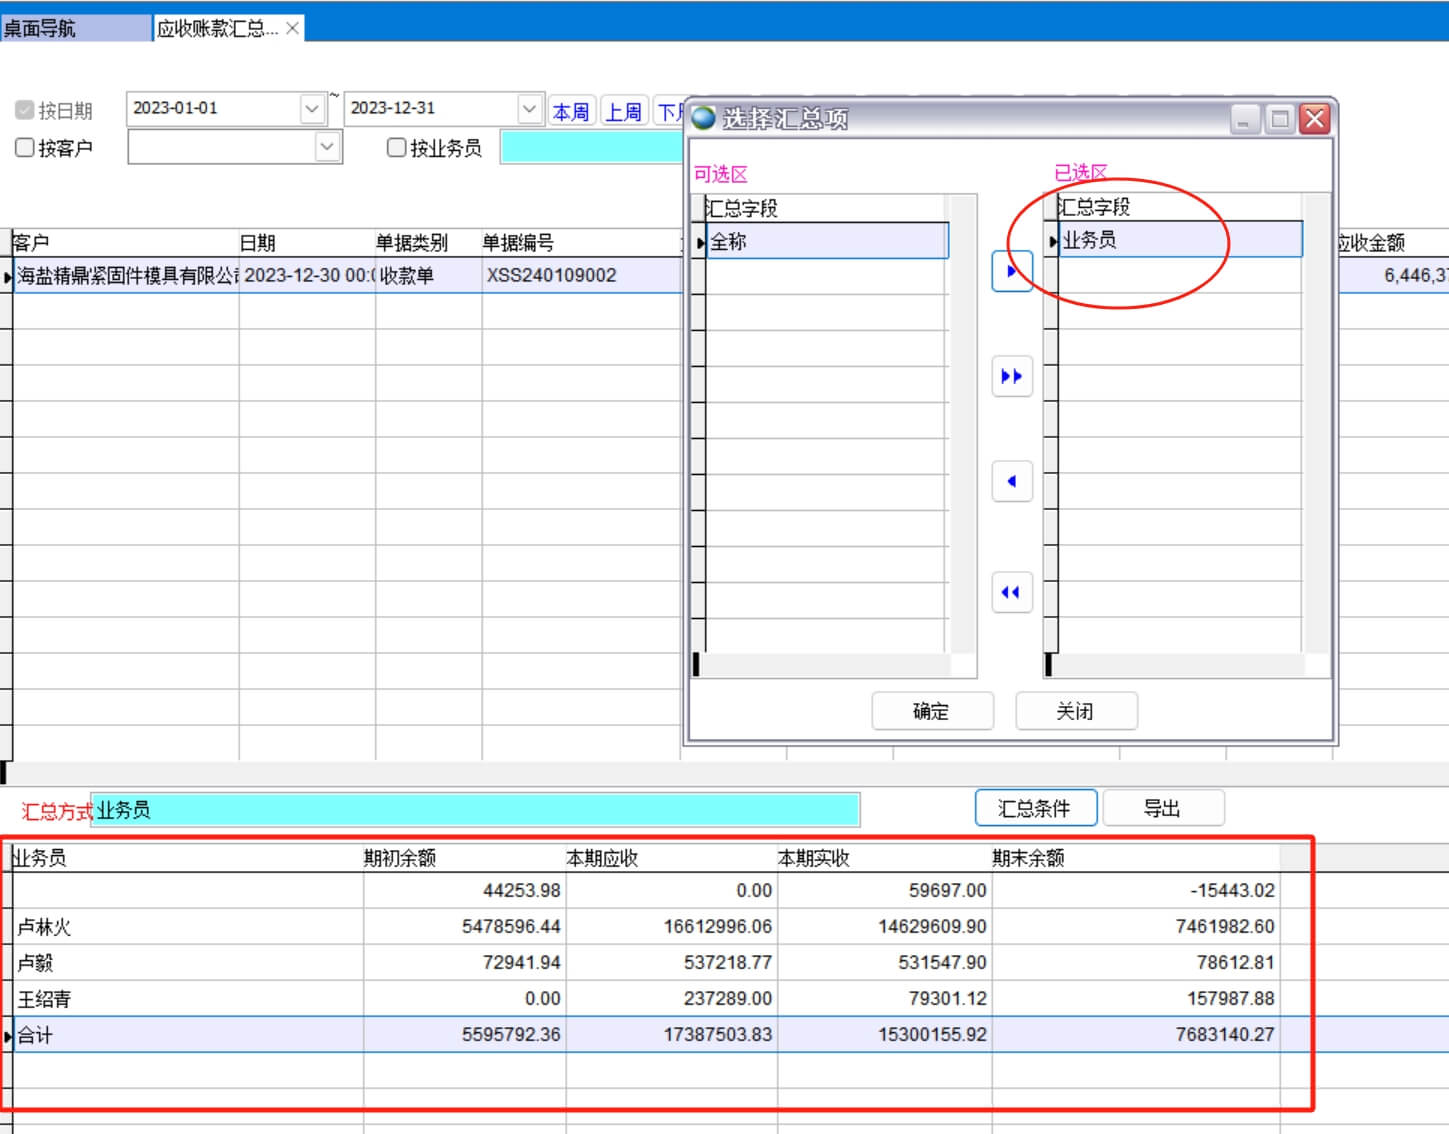Image resolution: width=1449 pixels, height=1134 pixels.
Task: Click the cyan 汇总方式 field
Action: [x=476, y=810]
